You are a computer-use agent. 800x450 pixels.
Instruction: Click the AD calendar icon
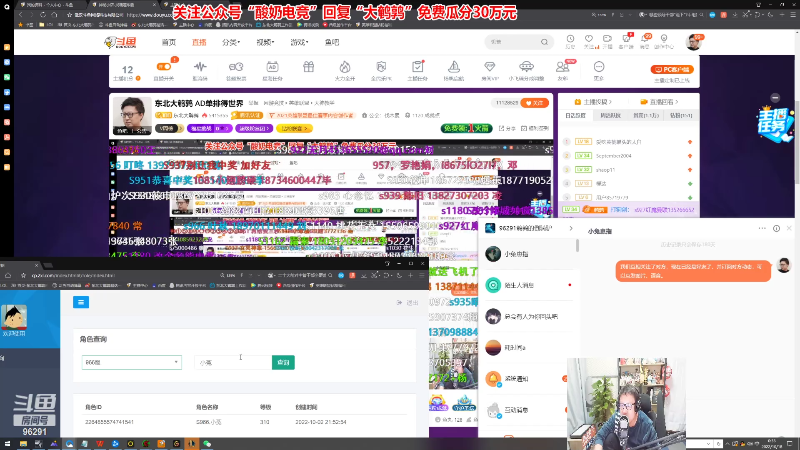[x=272, y=67]
